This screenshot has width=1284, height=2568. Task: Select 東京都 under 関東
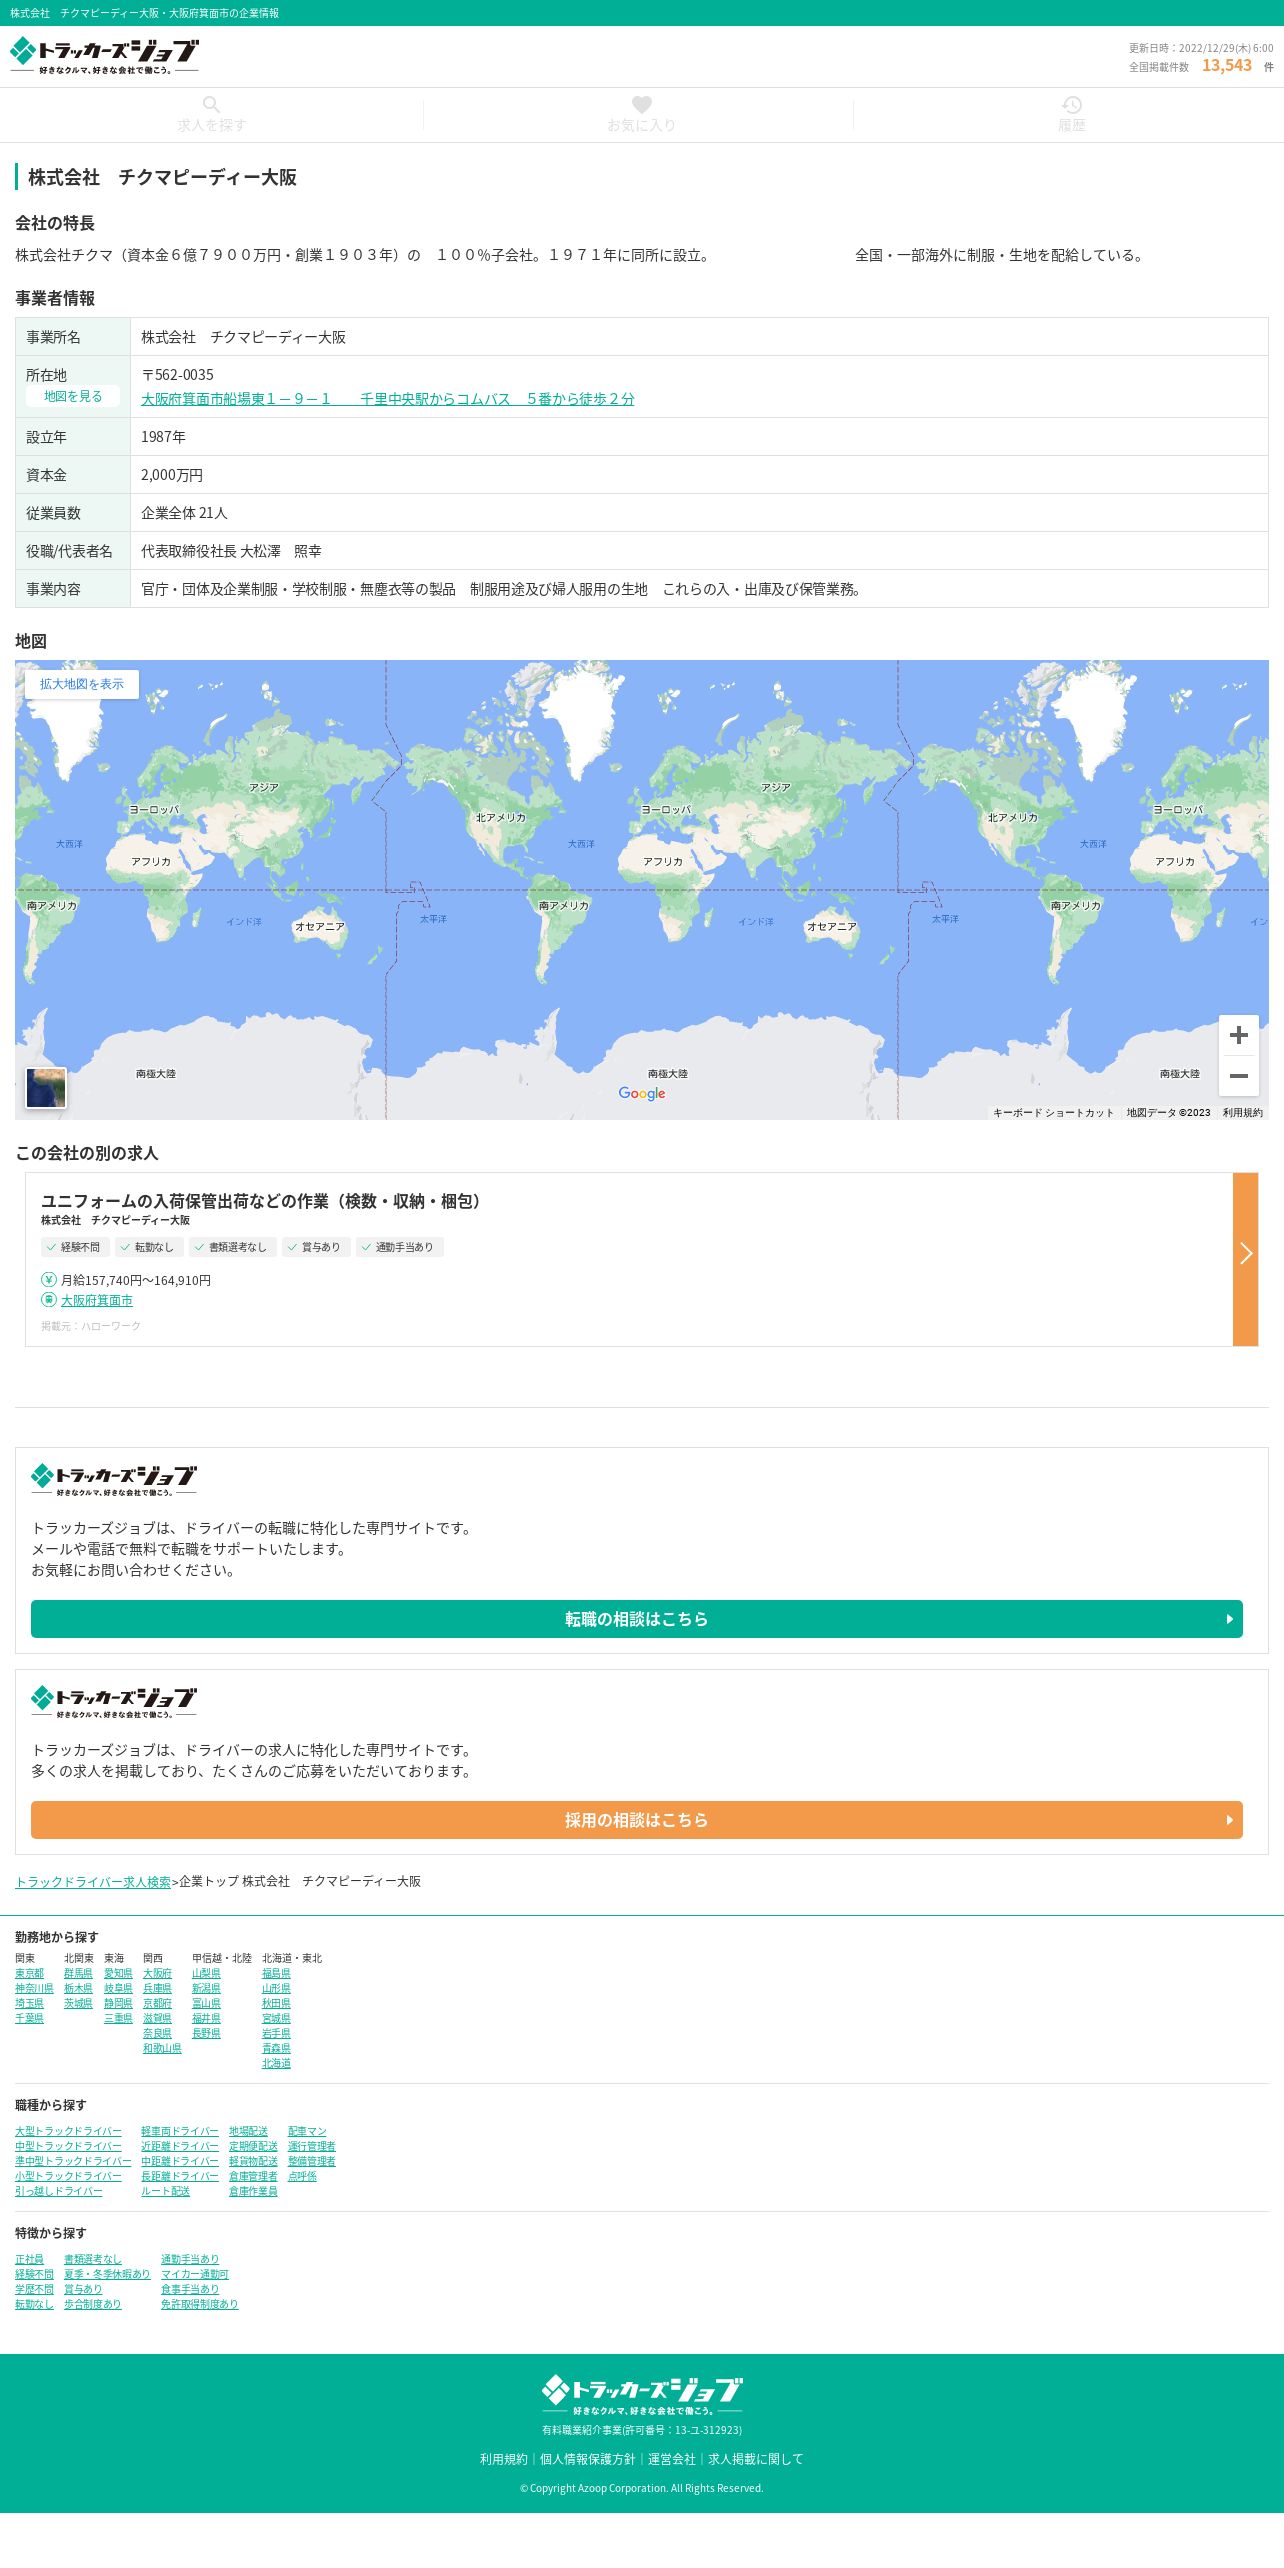click(x=29, y=1973)
